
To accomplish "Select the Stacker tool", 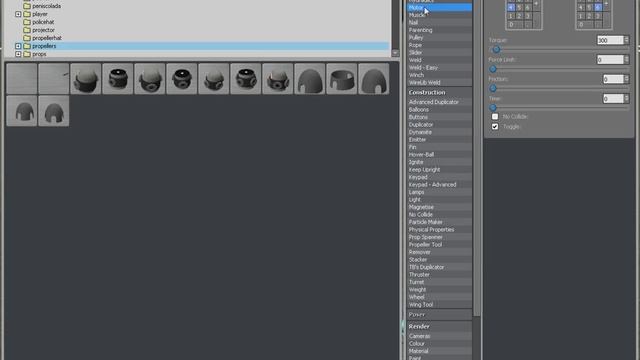I will (439, 260).
